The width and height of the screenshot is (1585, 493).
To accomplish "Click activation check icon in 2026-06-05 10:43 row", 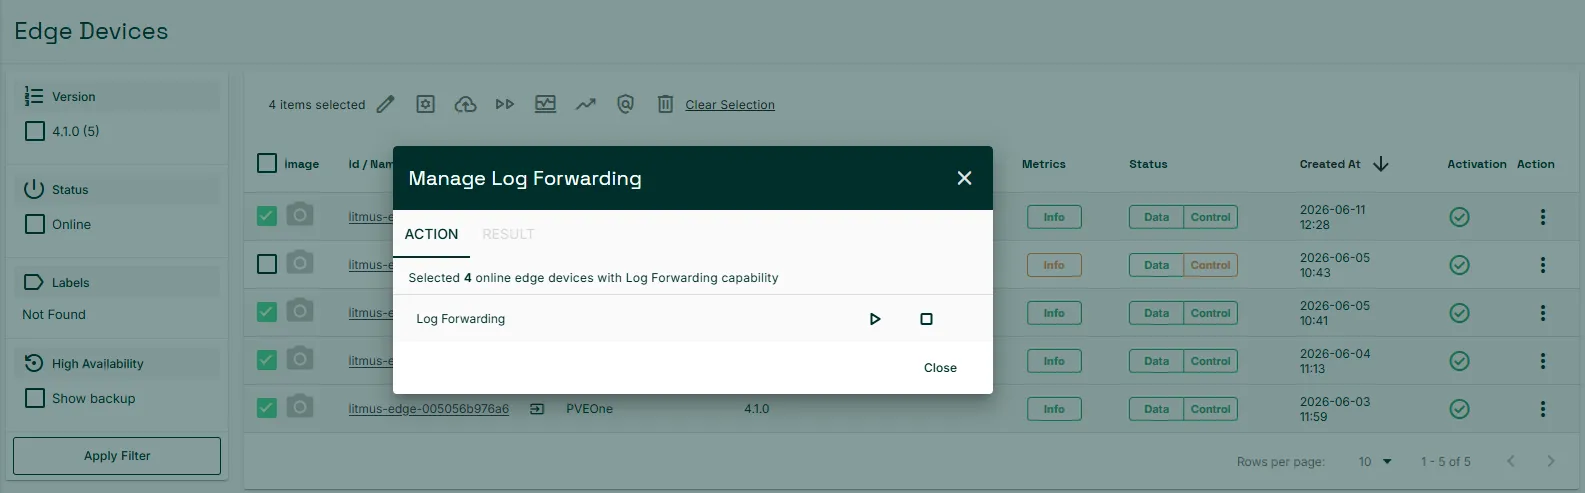I will coord(1460,265).
